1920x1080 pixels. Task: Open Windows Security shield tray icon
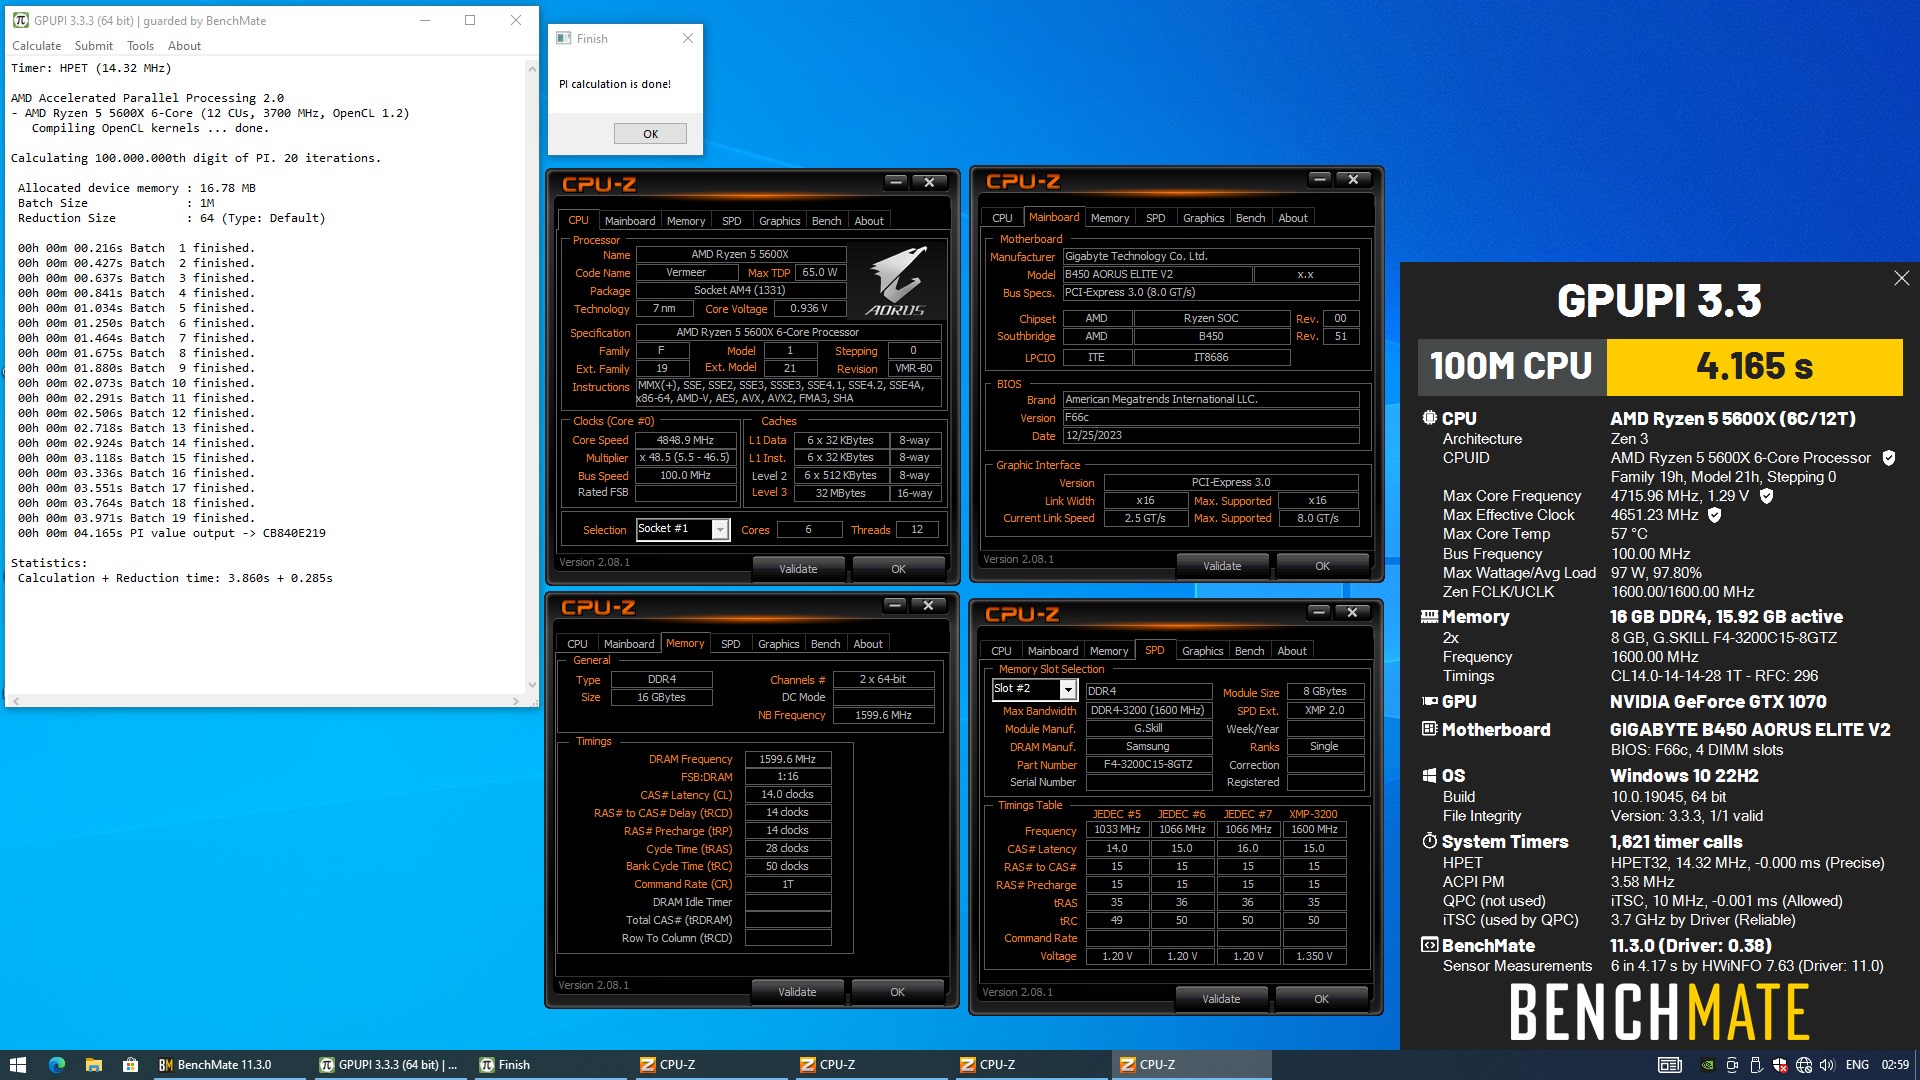(x=1780, y=1065)
